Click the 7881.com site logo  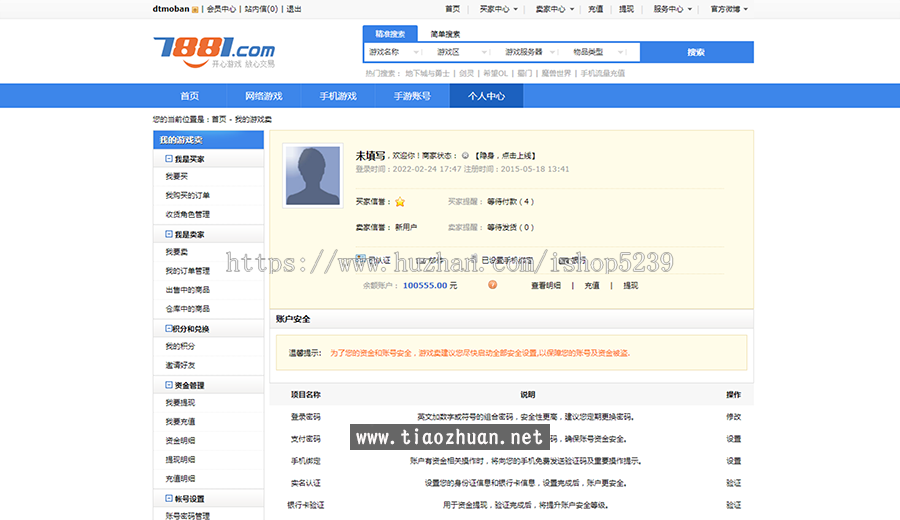[213, 50]
